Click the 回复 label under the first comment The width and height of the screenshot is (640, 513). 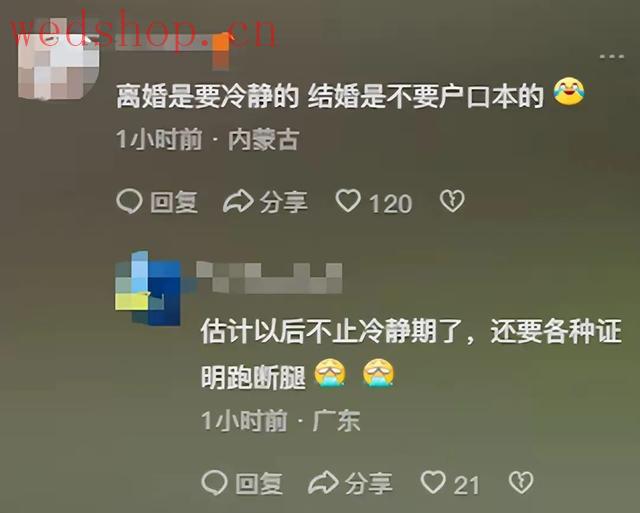[174, 202]
